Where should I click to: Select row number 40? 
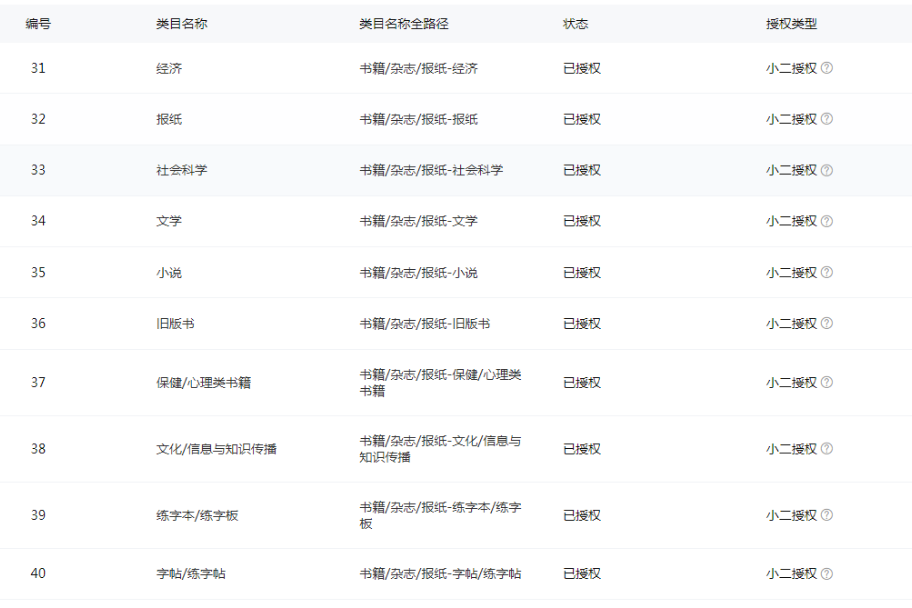38,573
